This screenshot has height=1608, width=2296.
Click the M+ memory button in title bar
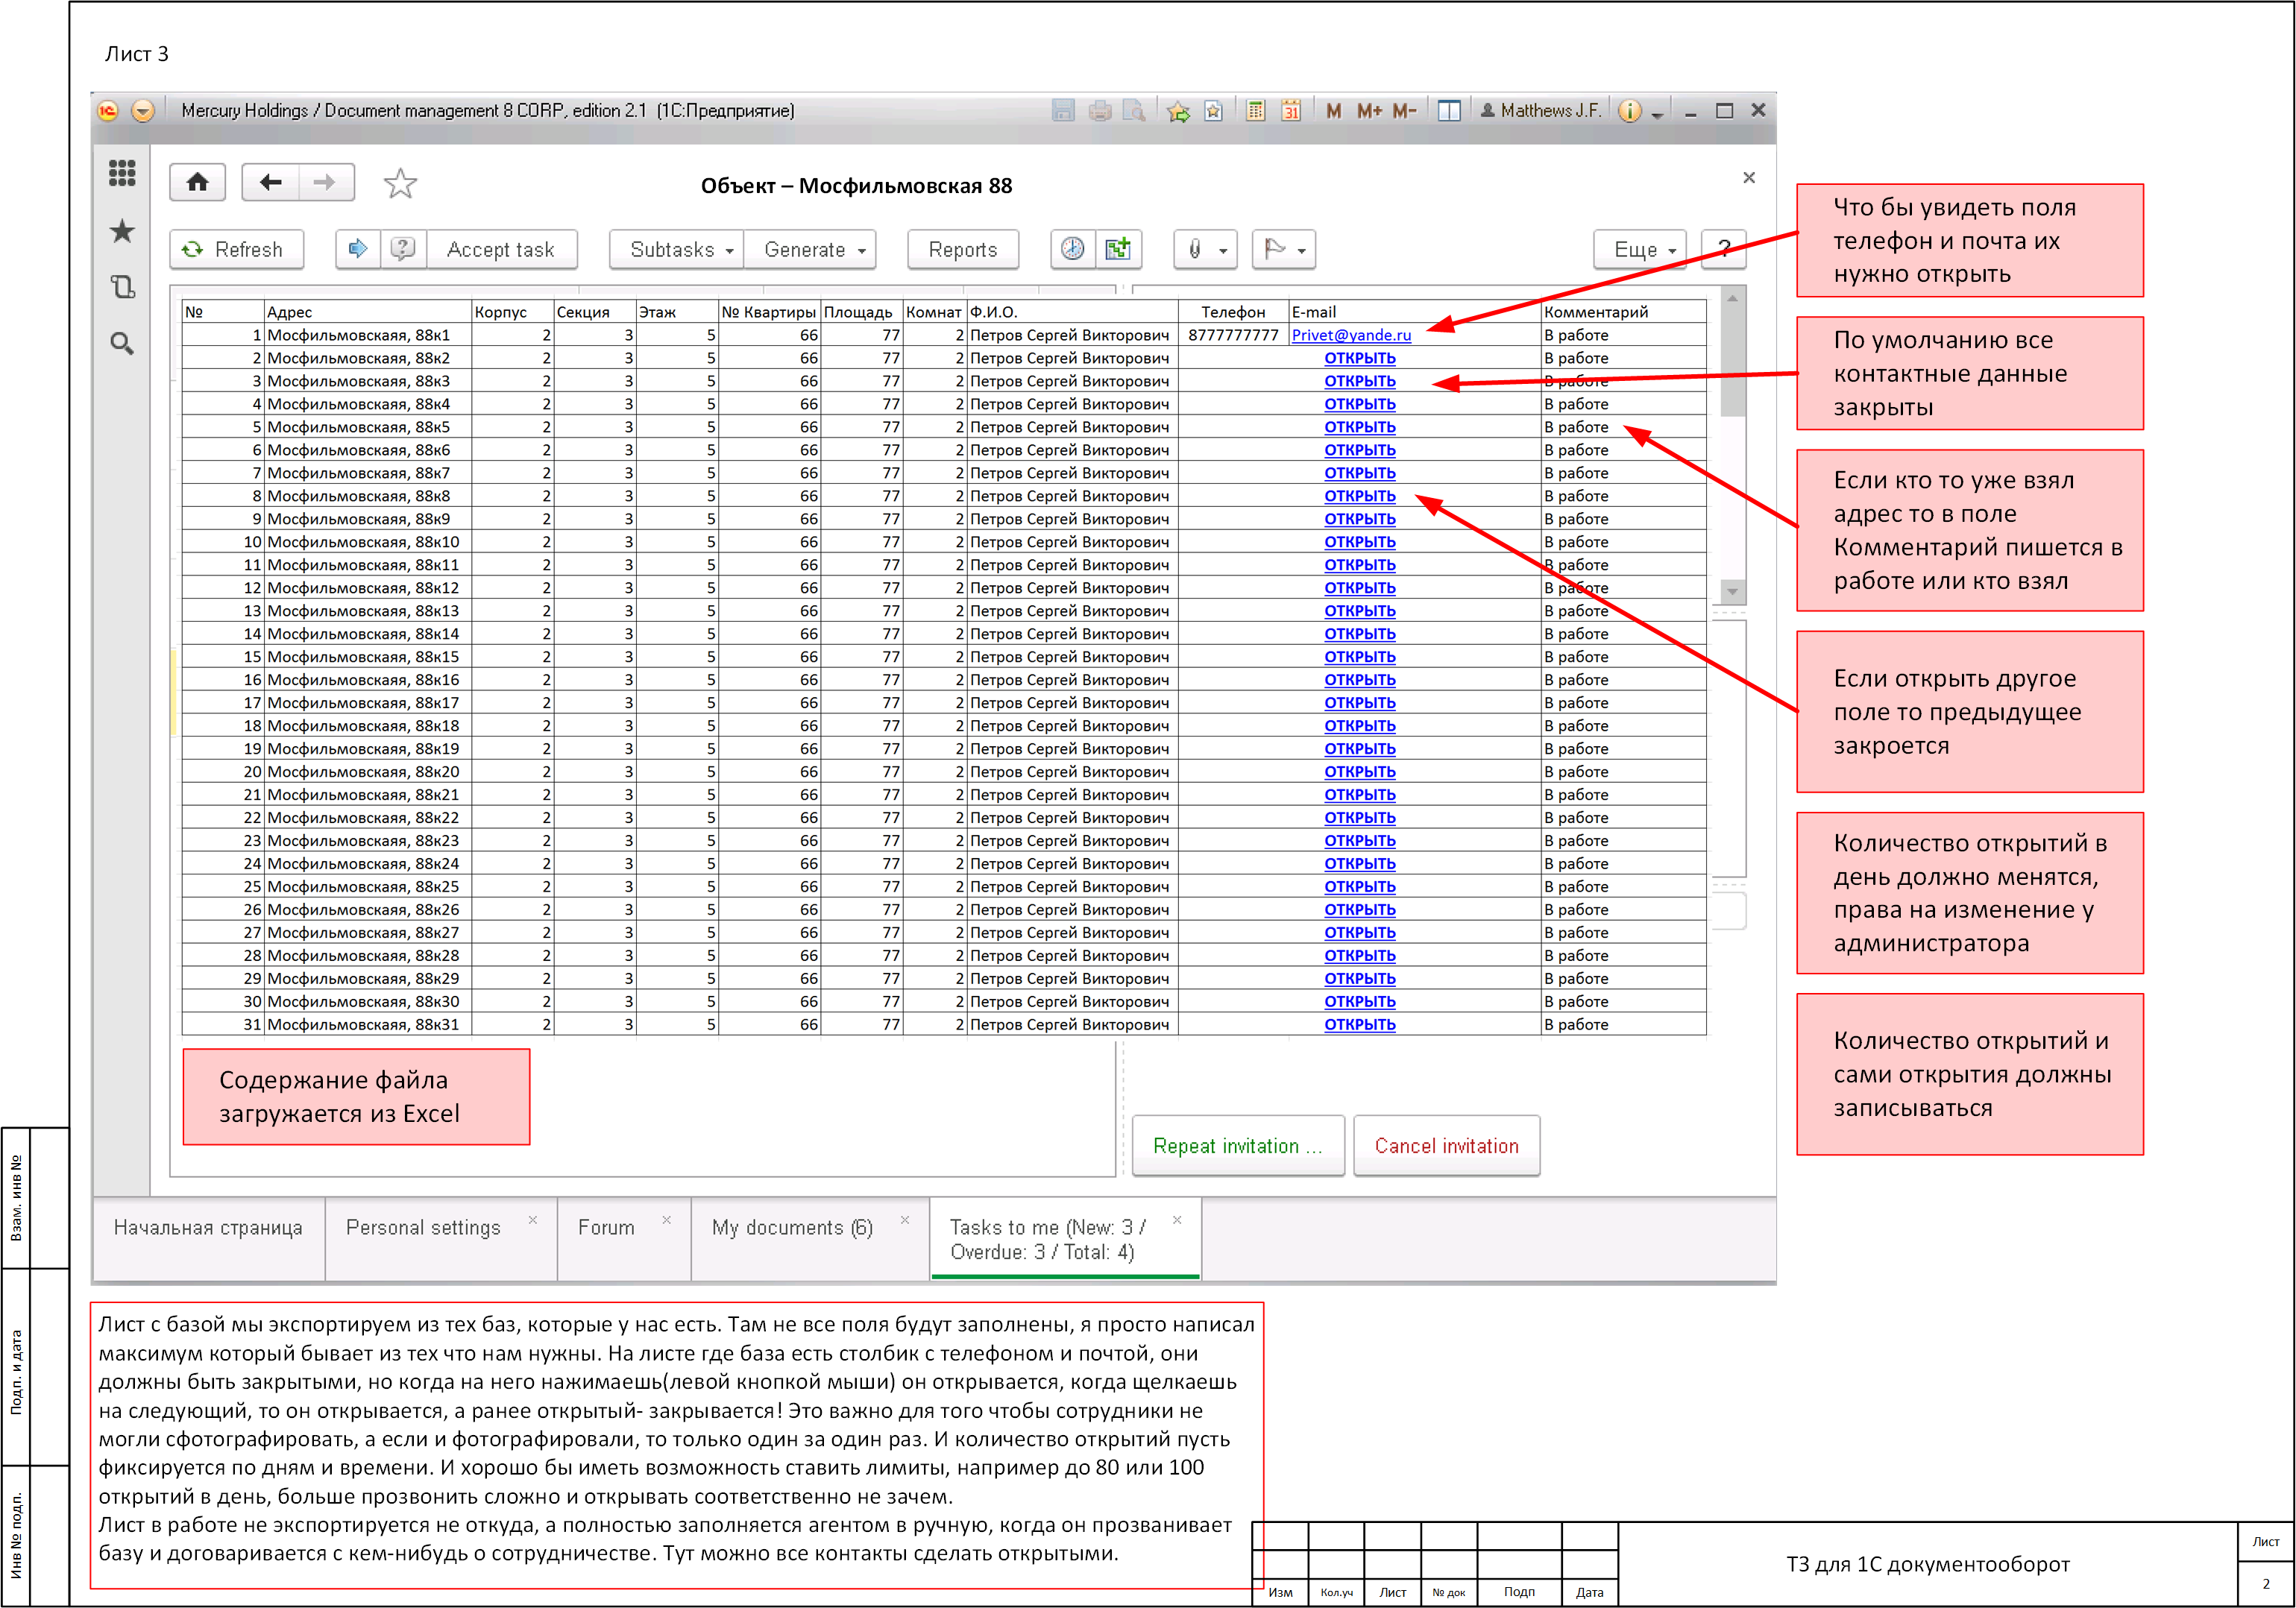tap(1369, 111)
